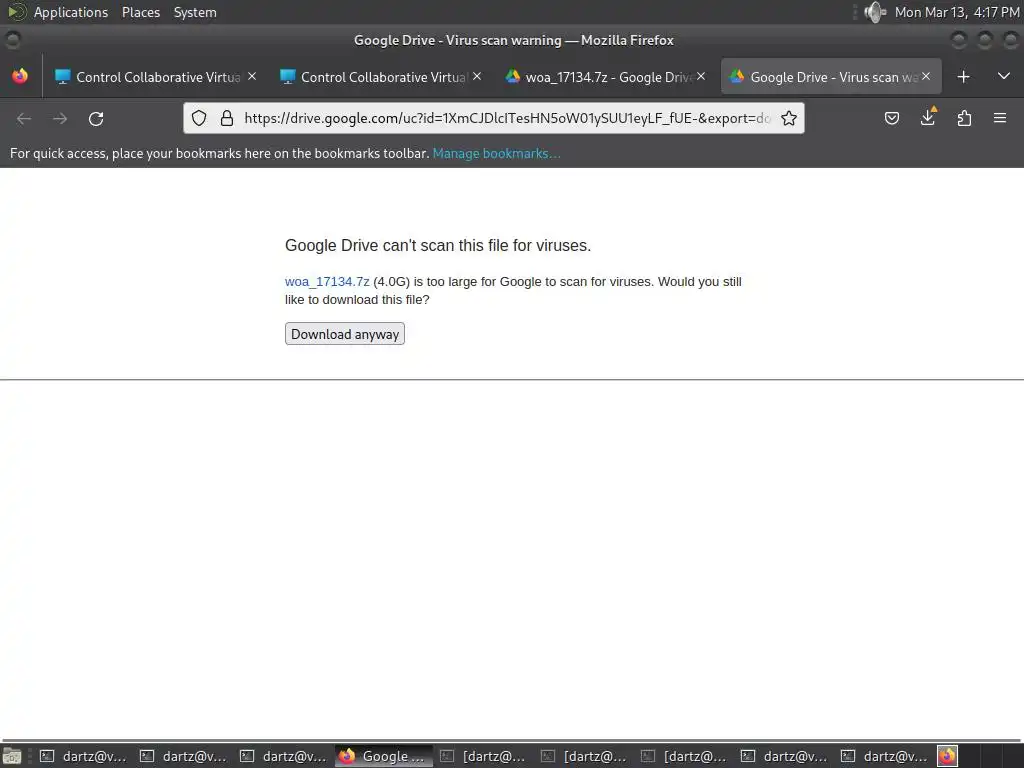1024x768 pixels.
Task: Open the volume control icon
Action: 874,12
